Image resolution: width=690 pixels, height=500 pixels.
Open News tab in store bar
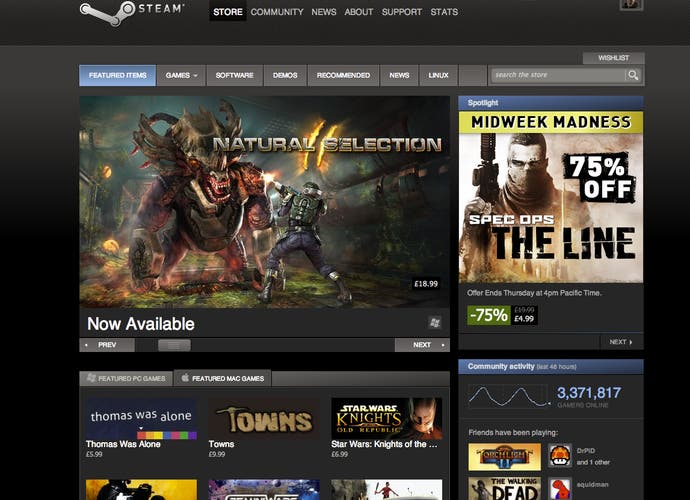coord(399,75)
